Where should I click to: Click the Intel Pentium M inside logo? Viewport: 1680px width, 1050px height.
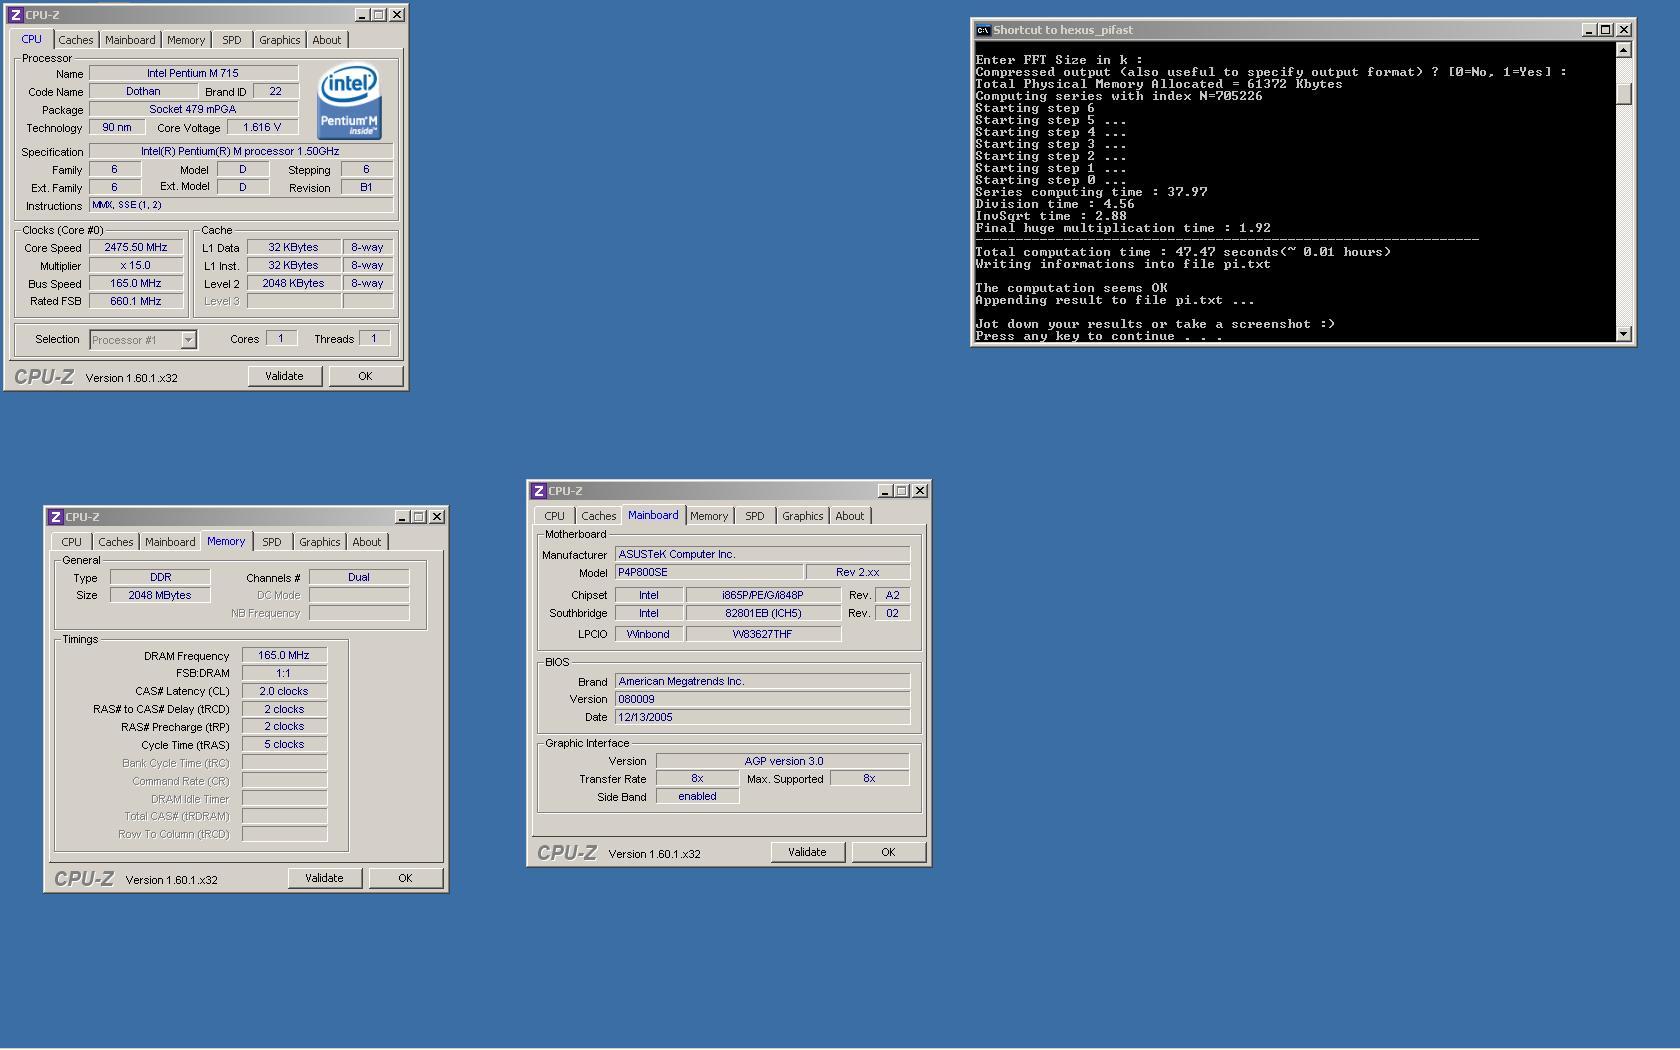click(x=349, y=101)
